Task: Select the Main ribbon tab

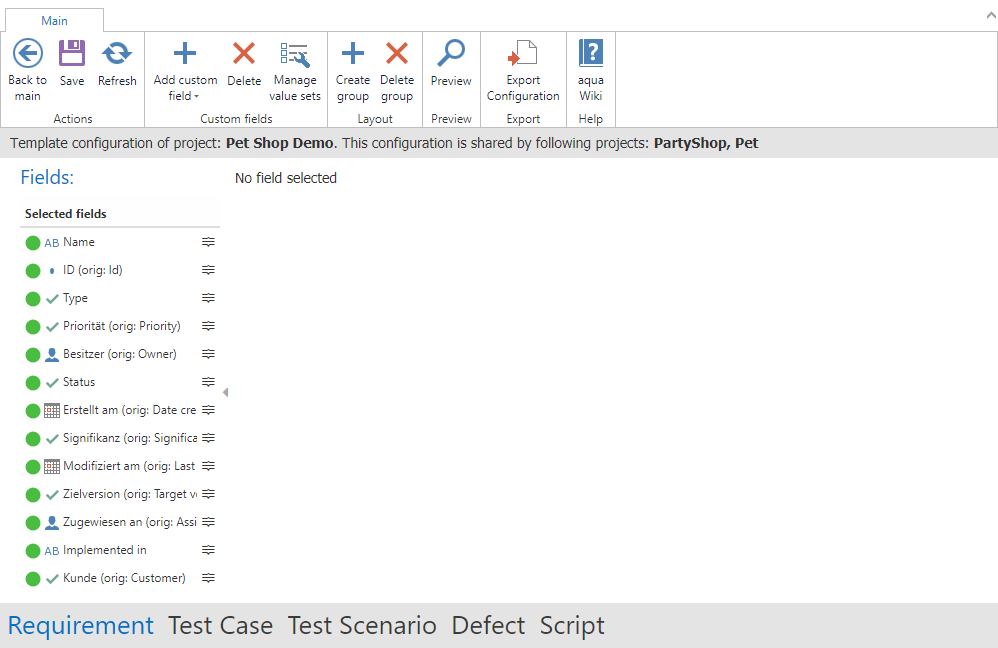Action: 54,20
